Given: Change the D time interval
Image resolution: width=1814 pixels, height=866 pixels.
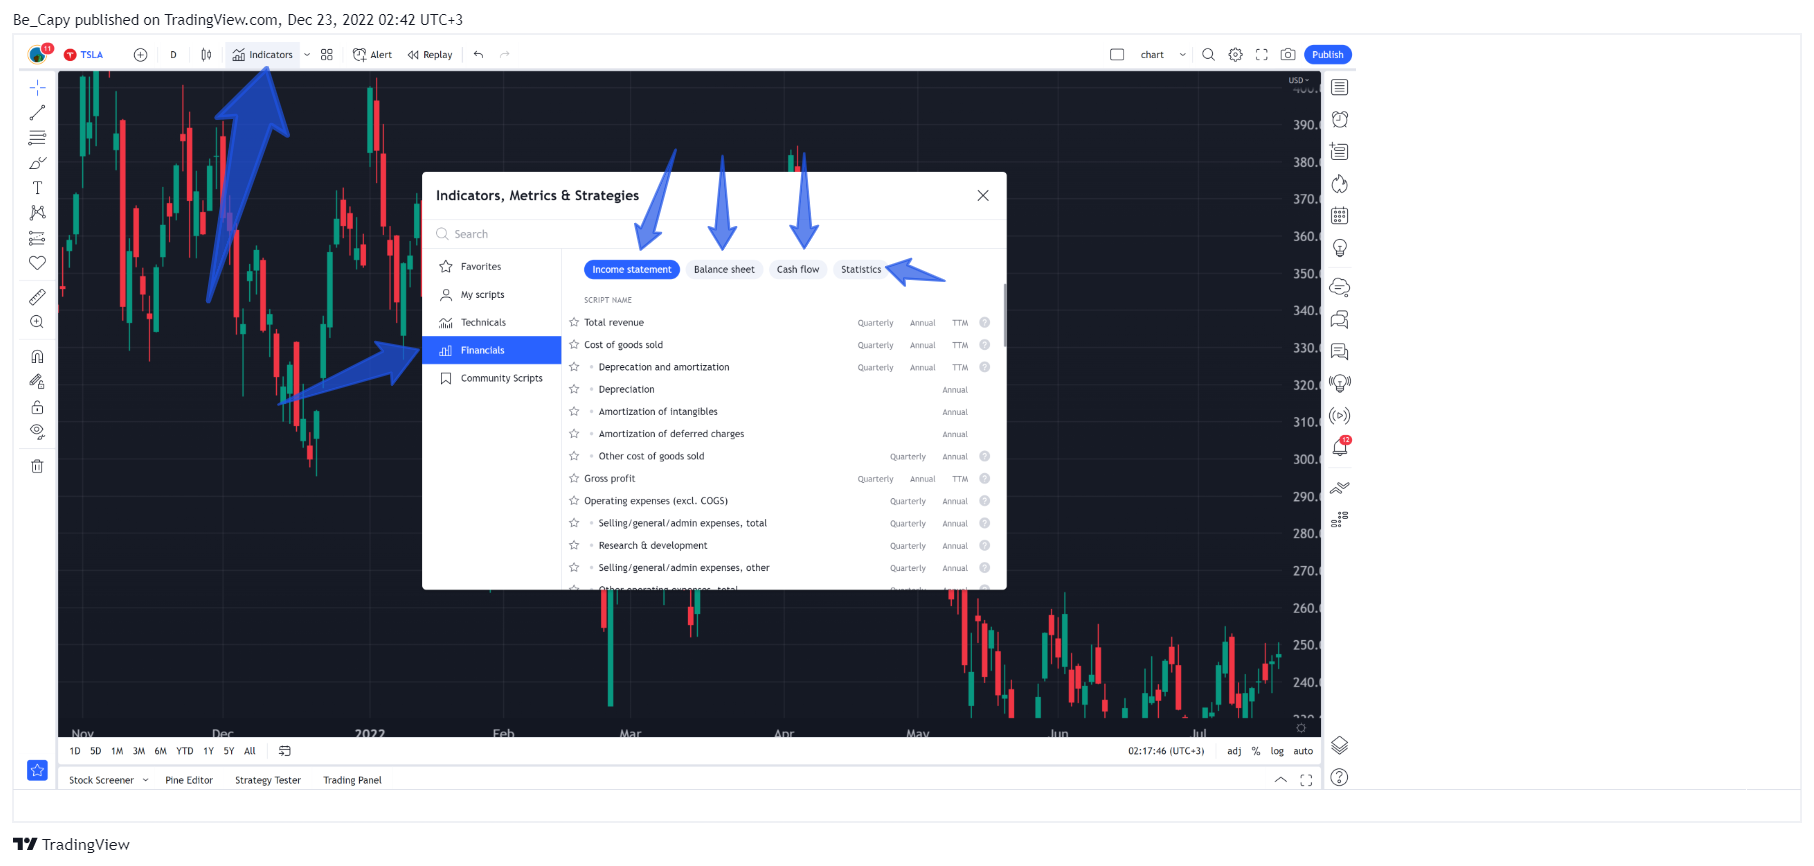Looking at the screenshot, I should (x=173, y=55).
